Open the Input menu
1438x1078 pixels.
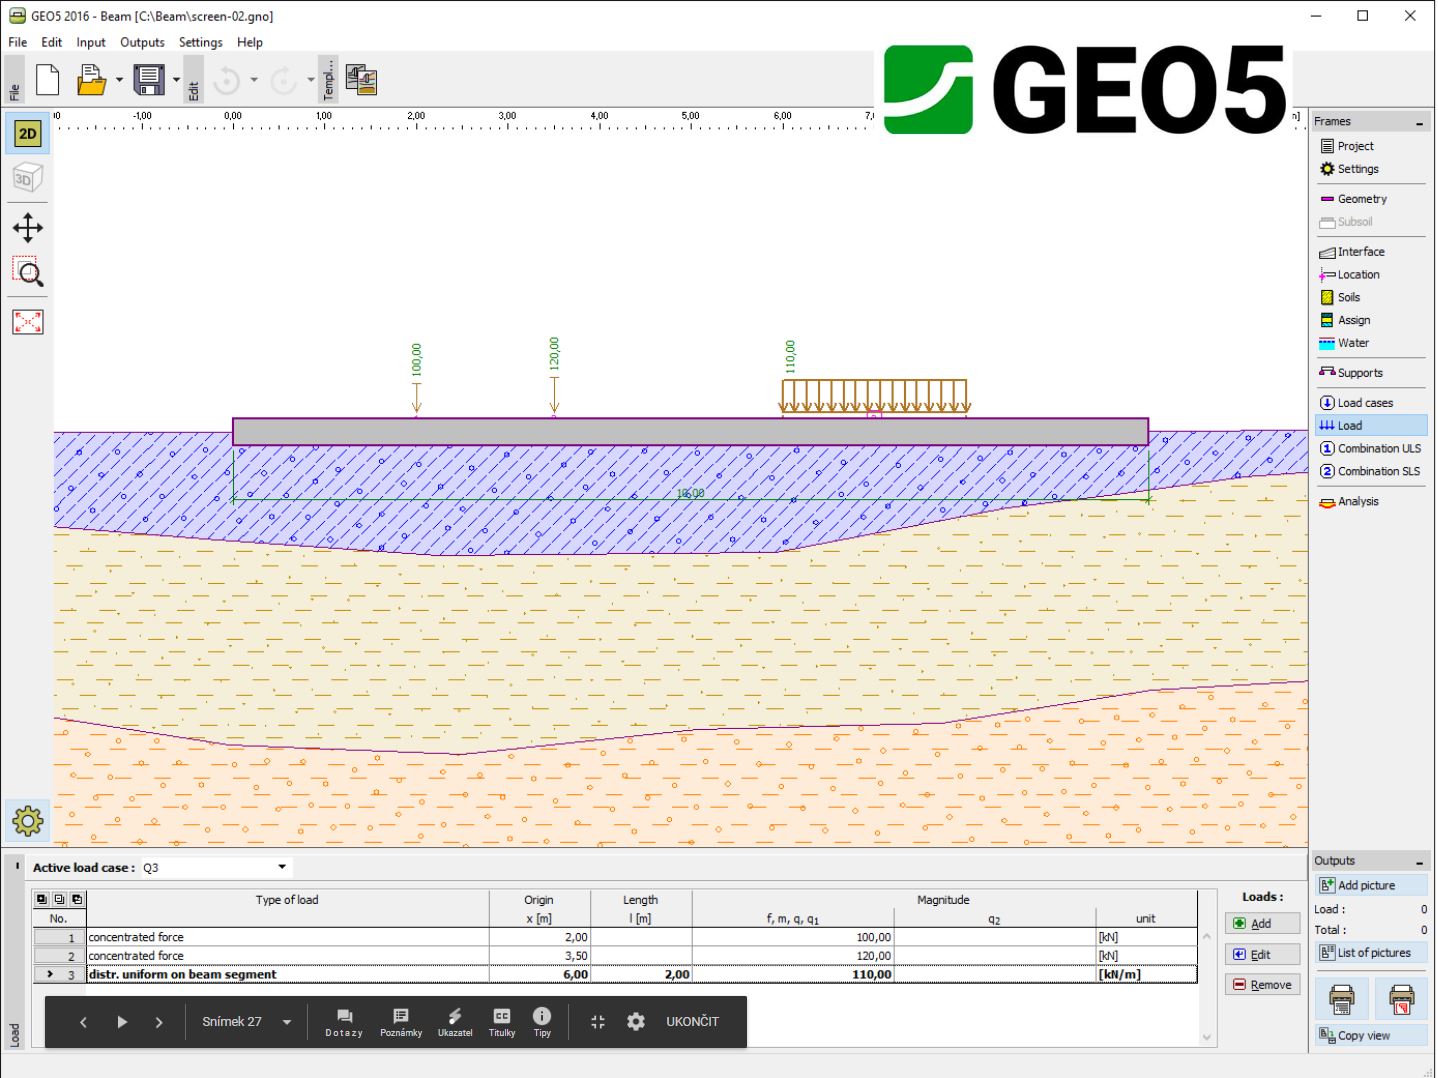[x=91, y=42]
